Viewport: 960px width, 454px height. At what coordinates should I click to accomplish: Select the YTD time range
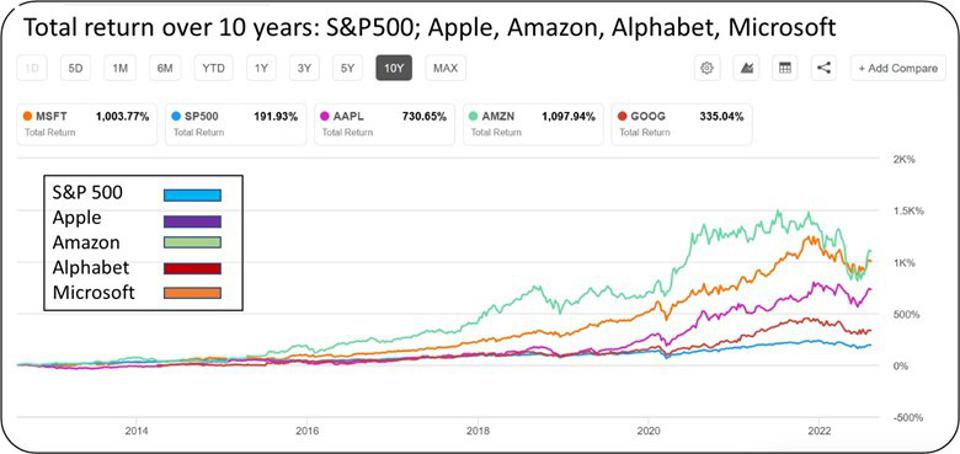(x=213, y=68)
